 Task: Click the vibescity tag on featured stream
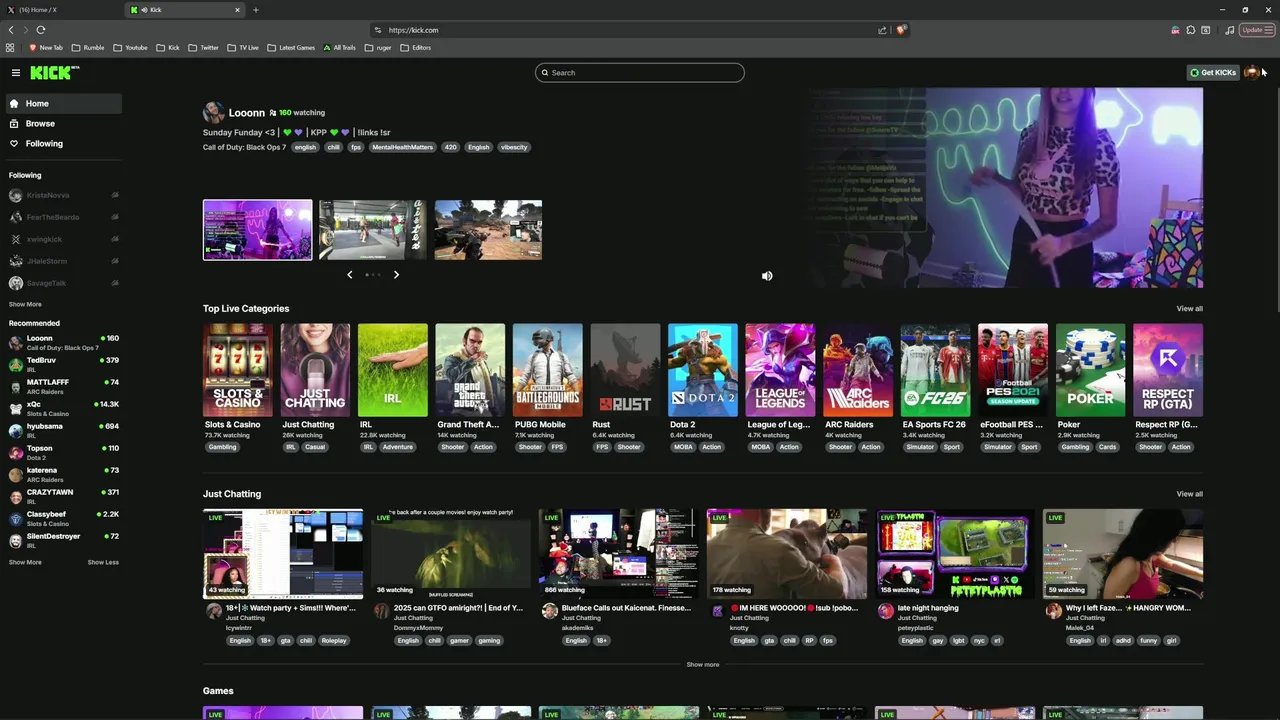(514, 147)
